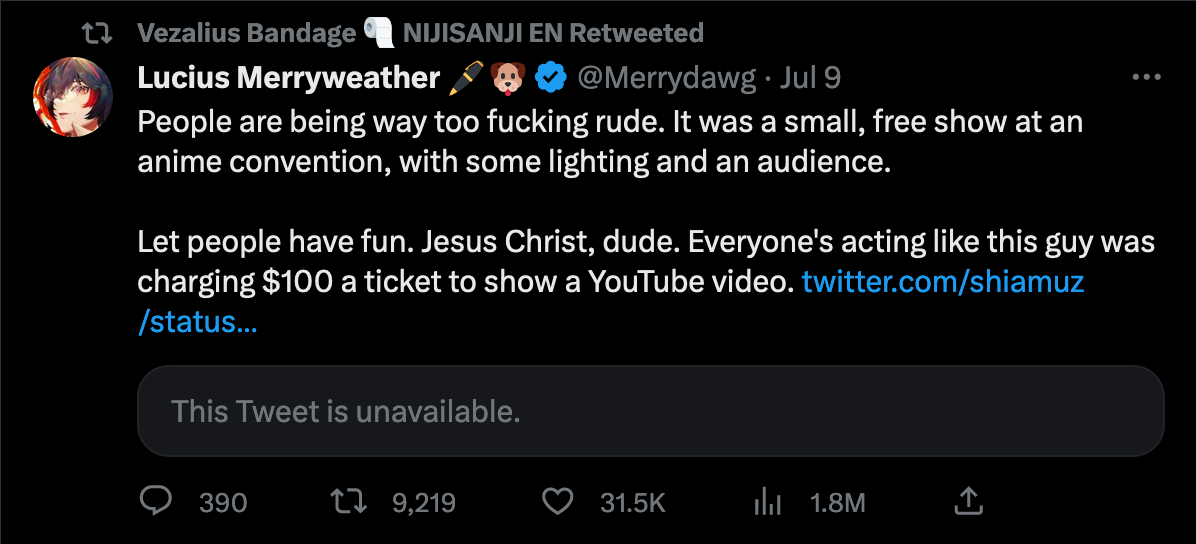The image size is (1196, 544).
Task: Open the twitter.com/shiamuz status link
Action: [x=942, y=281]
